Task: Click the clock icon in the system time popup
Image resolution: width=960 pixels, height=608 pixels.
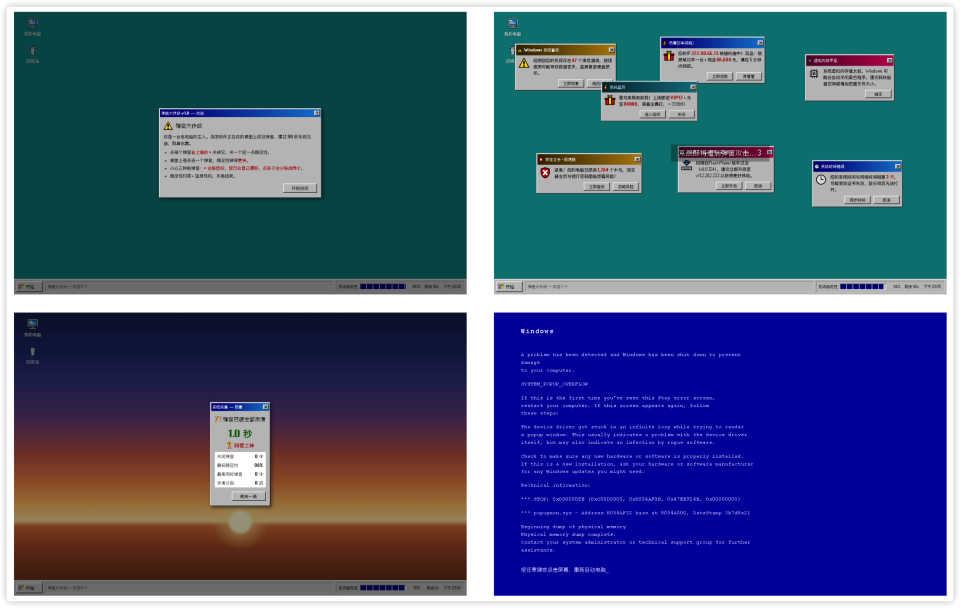Action: tap(821, 180)
